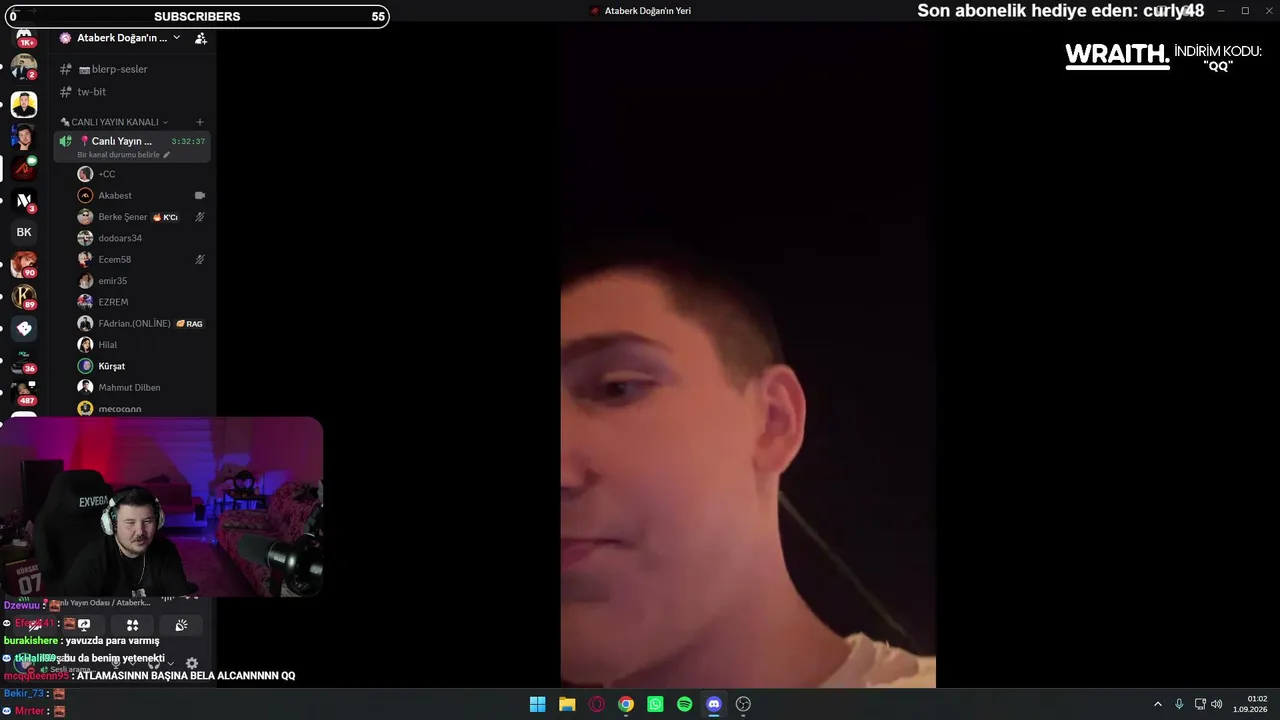1280x720 pixels.
Task: Open the volume tray icon
Action: click(1217, 704)
